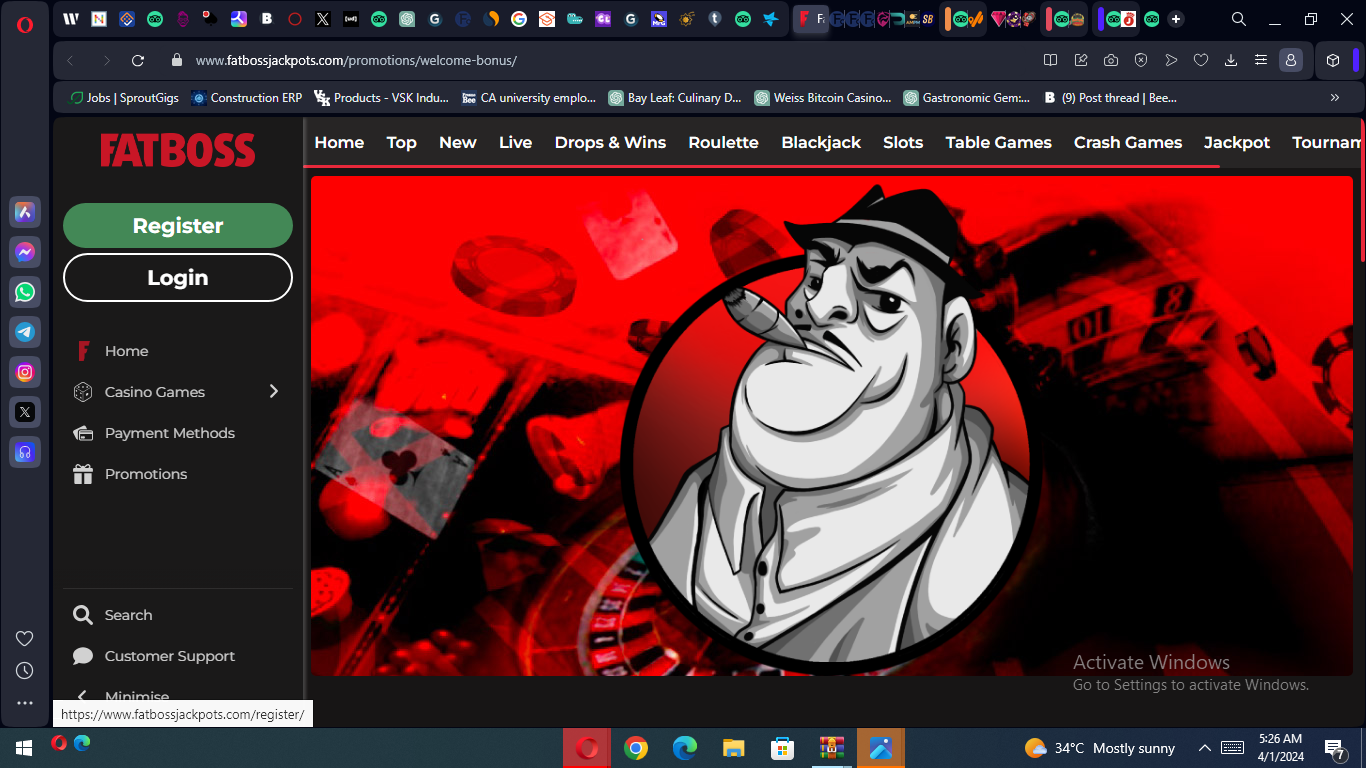
Task: Click the green Register button
Action: [x=178, y=225]
